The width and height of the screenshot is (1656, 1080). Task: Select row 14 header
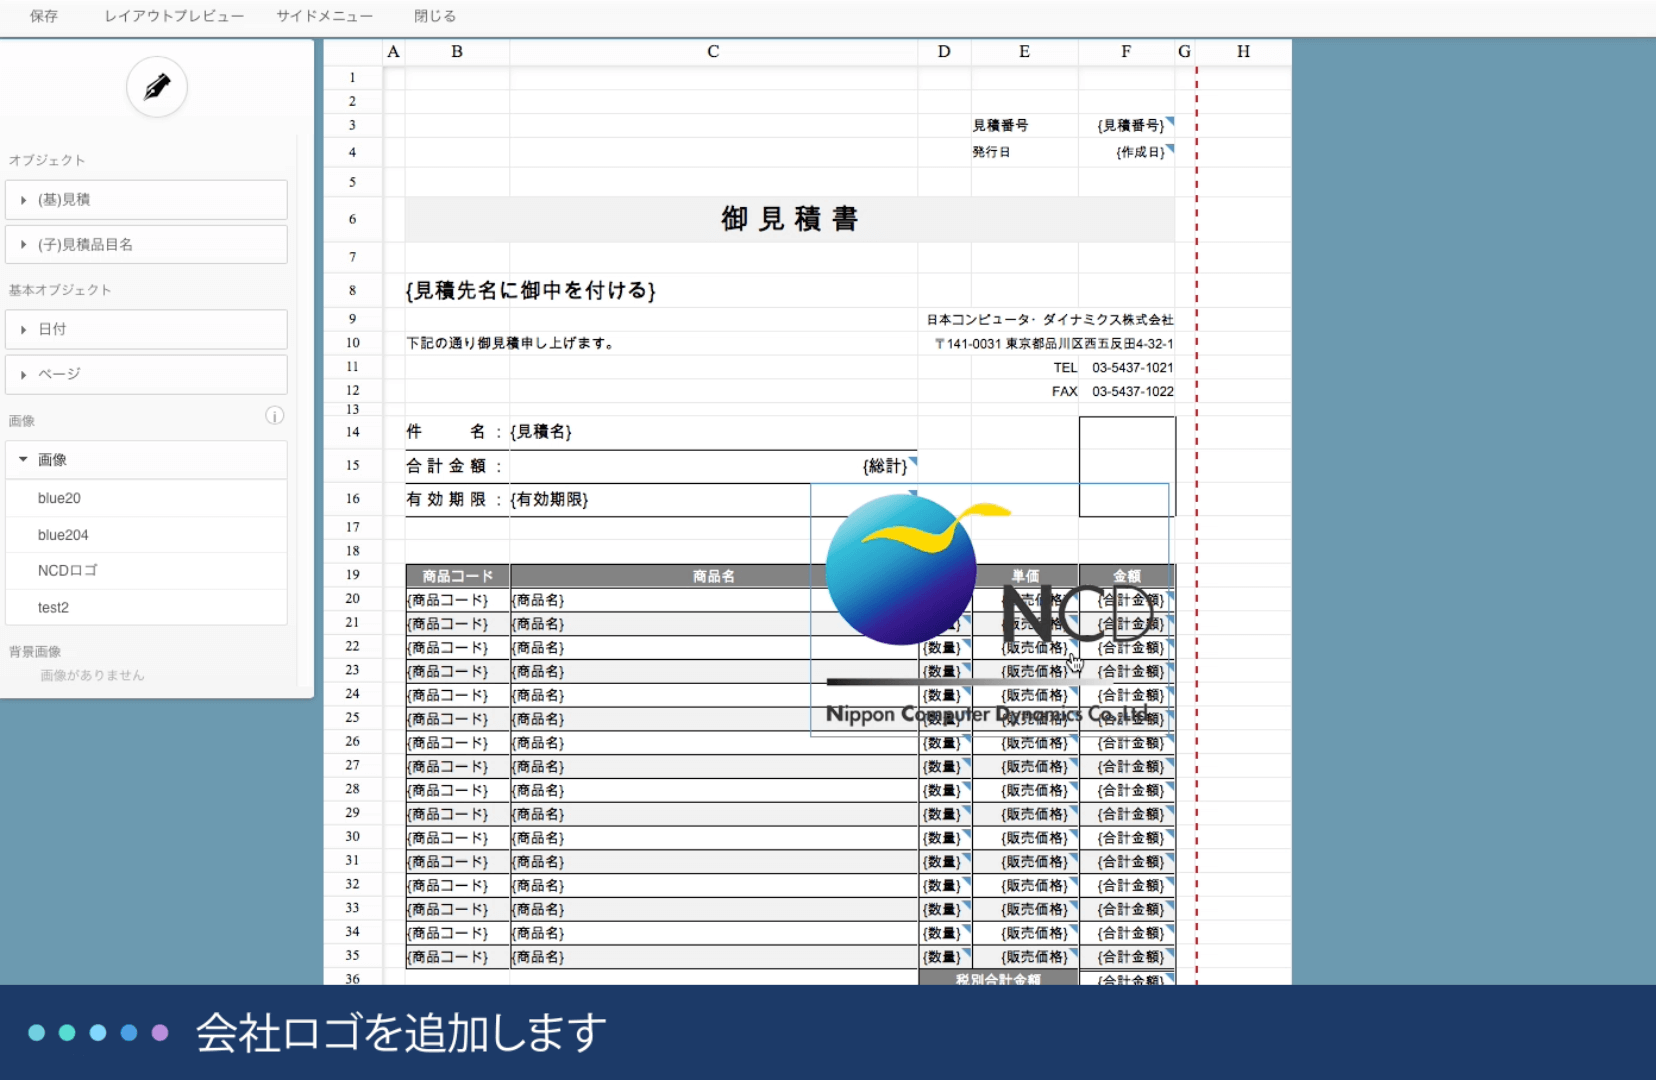click(353, 432)
